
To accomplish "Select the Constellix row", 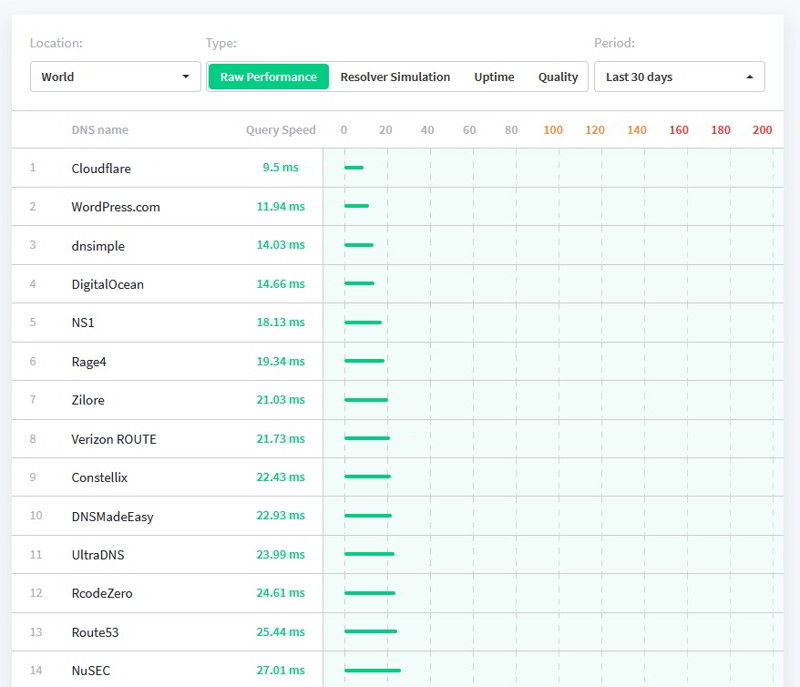I will click(x=100, y=477).
